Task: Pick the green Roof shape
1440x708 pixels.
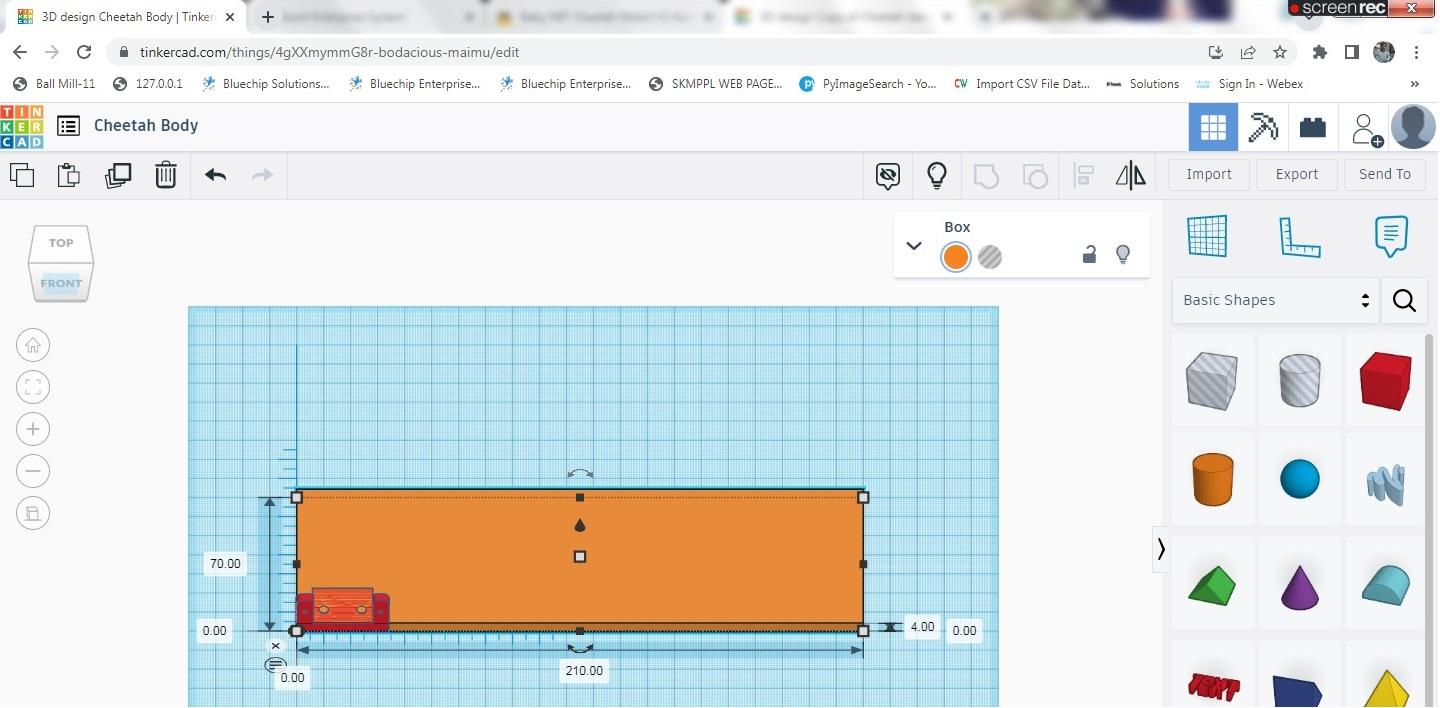Action: tap(1212, 584)
